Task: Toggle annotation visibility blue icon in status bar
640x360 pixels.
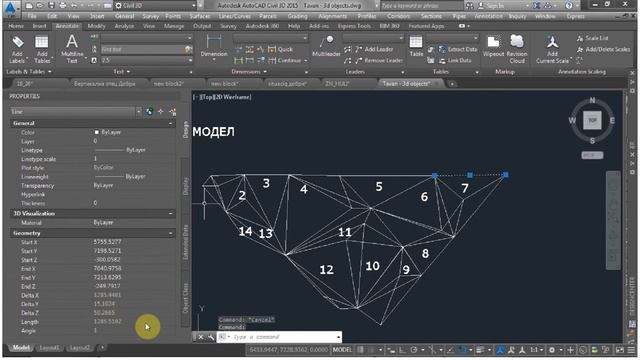Action: (500, 350)
